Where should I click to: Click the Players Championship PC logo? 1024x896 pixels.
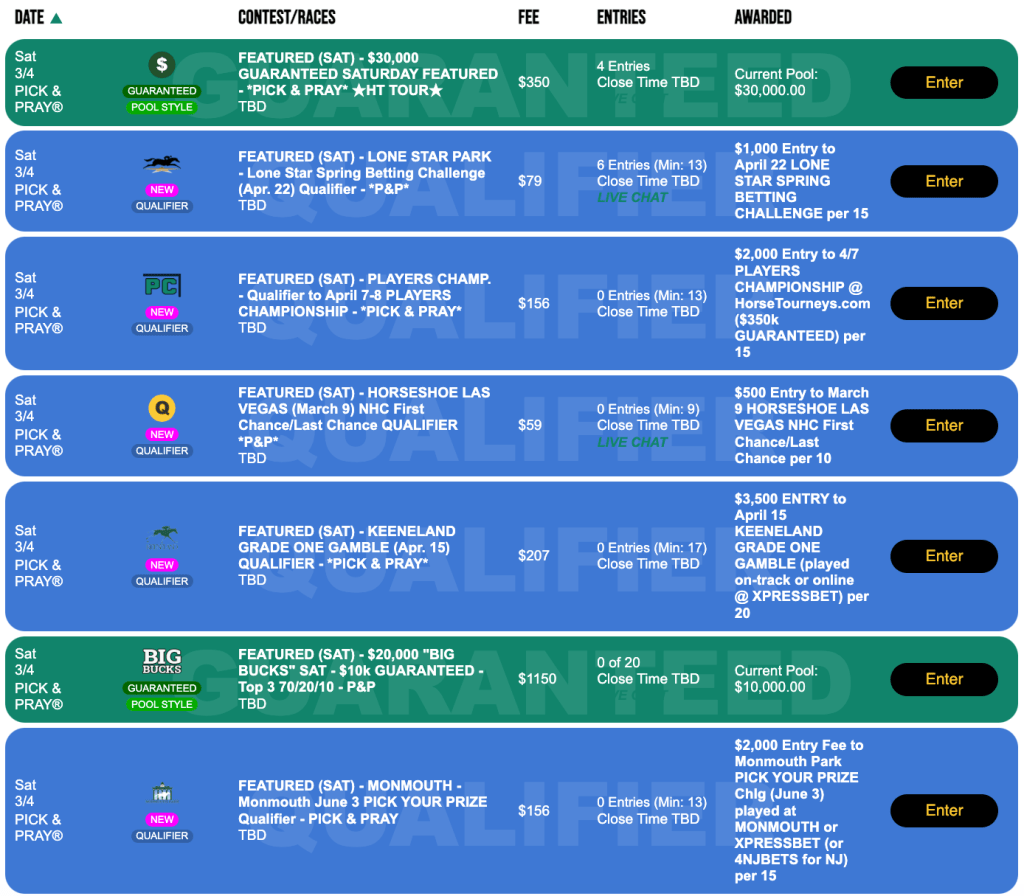pyautogui.click(x=162, y=286)
